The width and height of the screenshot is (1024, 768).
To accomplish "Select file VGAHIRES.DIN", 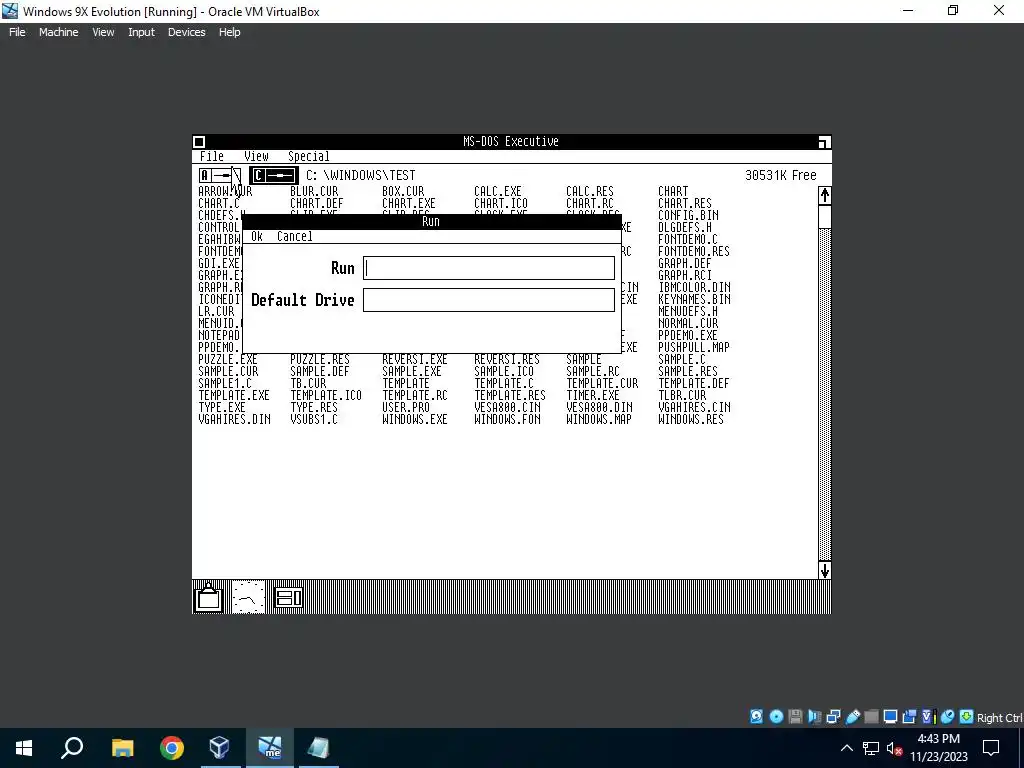I will click(x=234, y=420).
